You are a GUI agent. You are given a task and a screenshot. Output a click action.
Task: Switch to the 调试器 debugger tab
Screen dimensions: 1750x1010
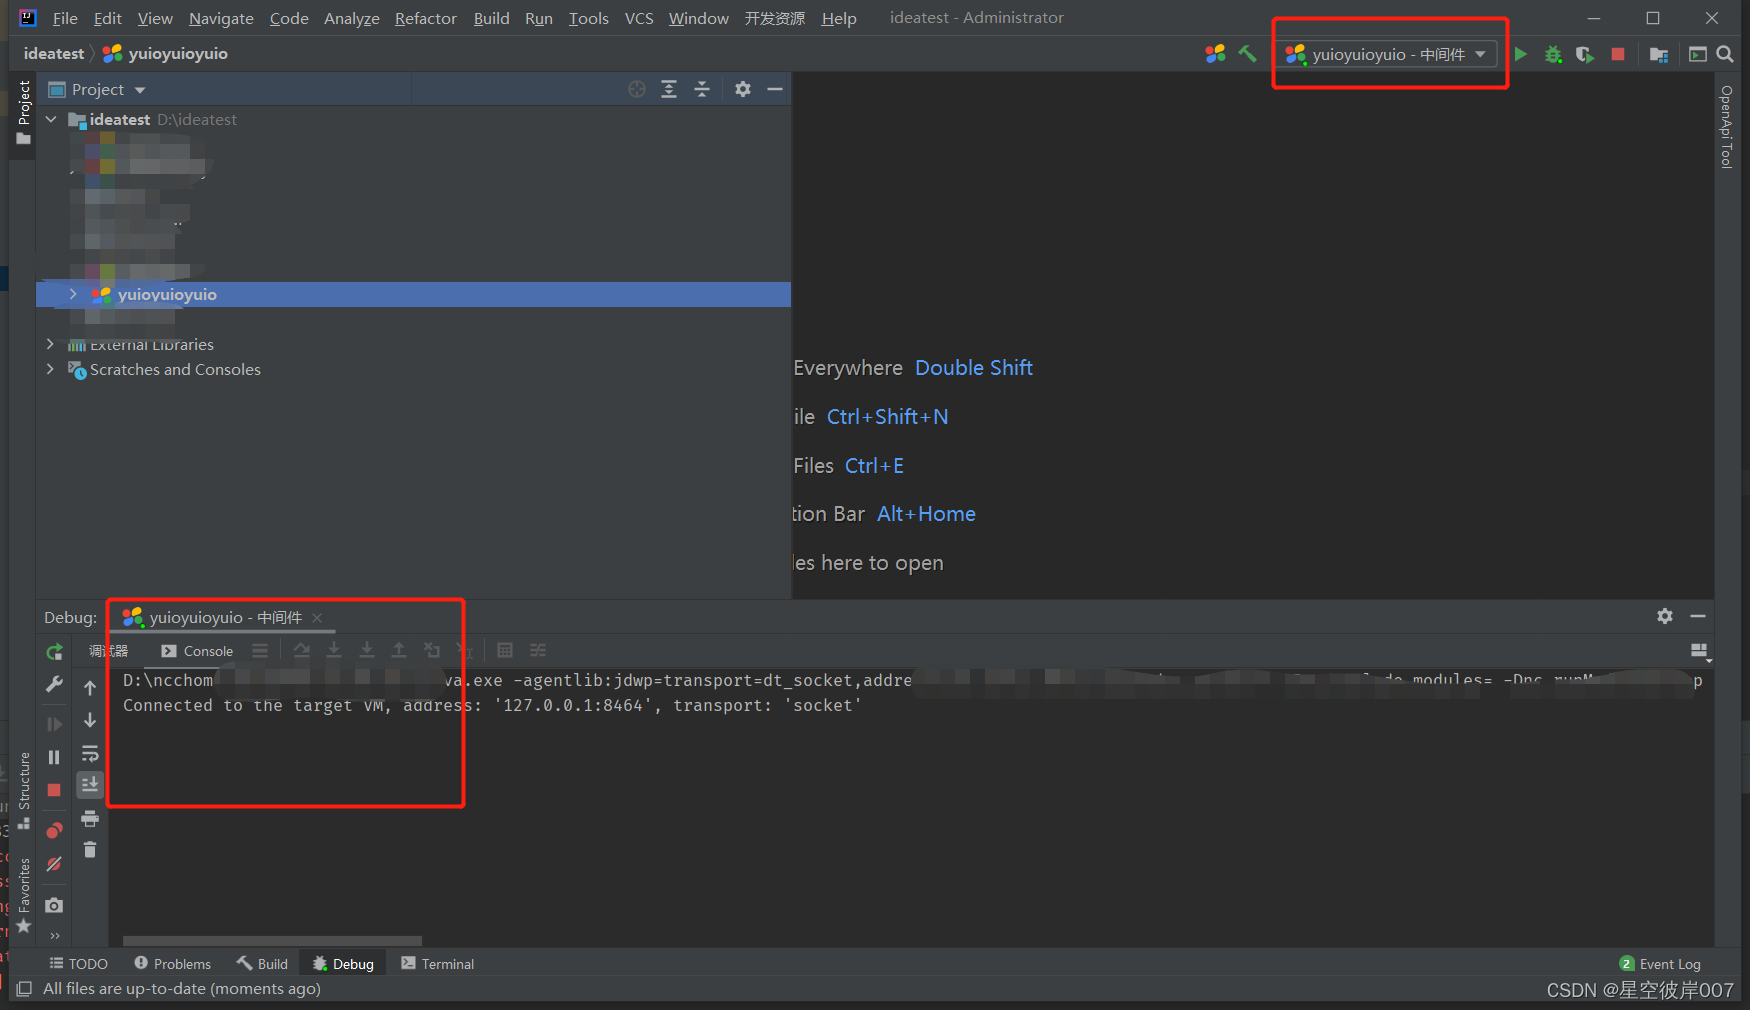(x=108, y=651)
